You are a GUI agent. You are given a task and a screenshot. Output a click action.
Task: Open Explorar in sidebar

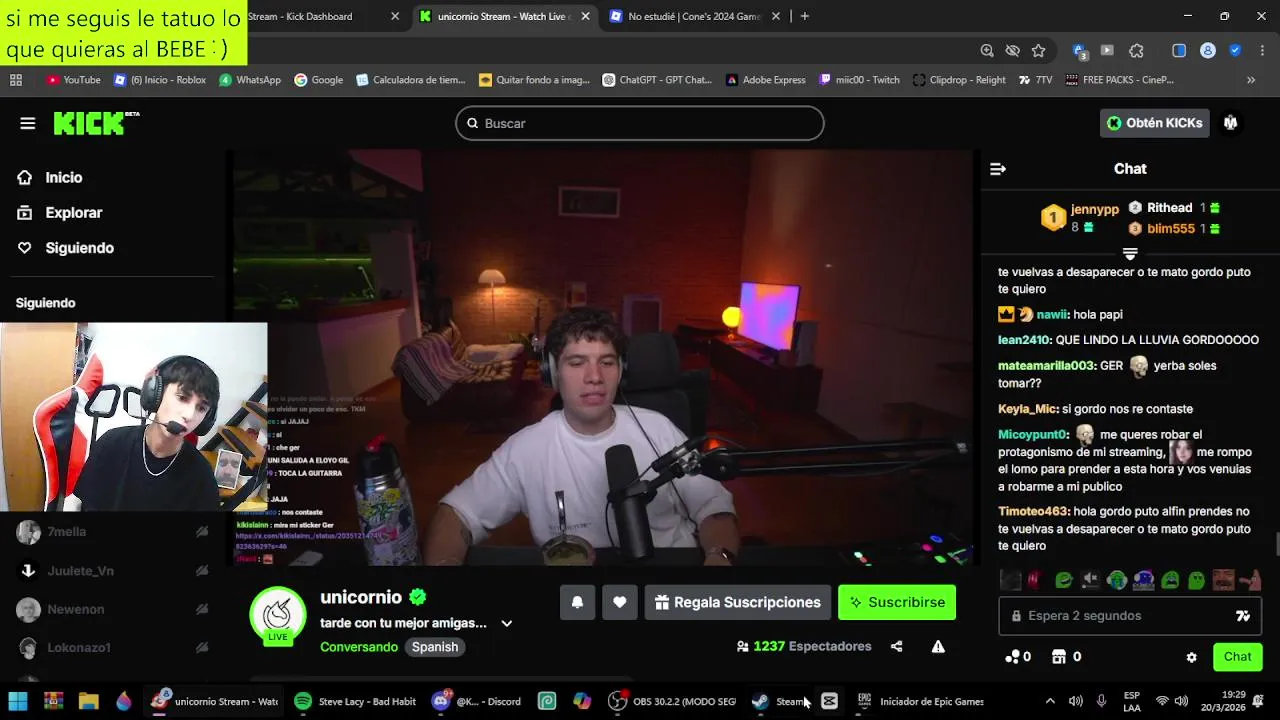(60, 212)
